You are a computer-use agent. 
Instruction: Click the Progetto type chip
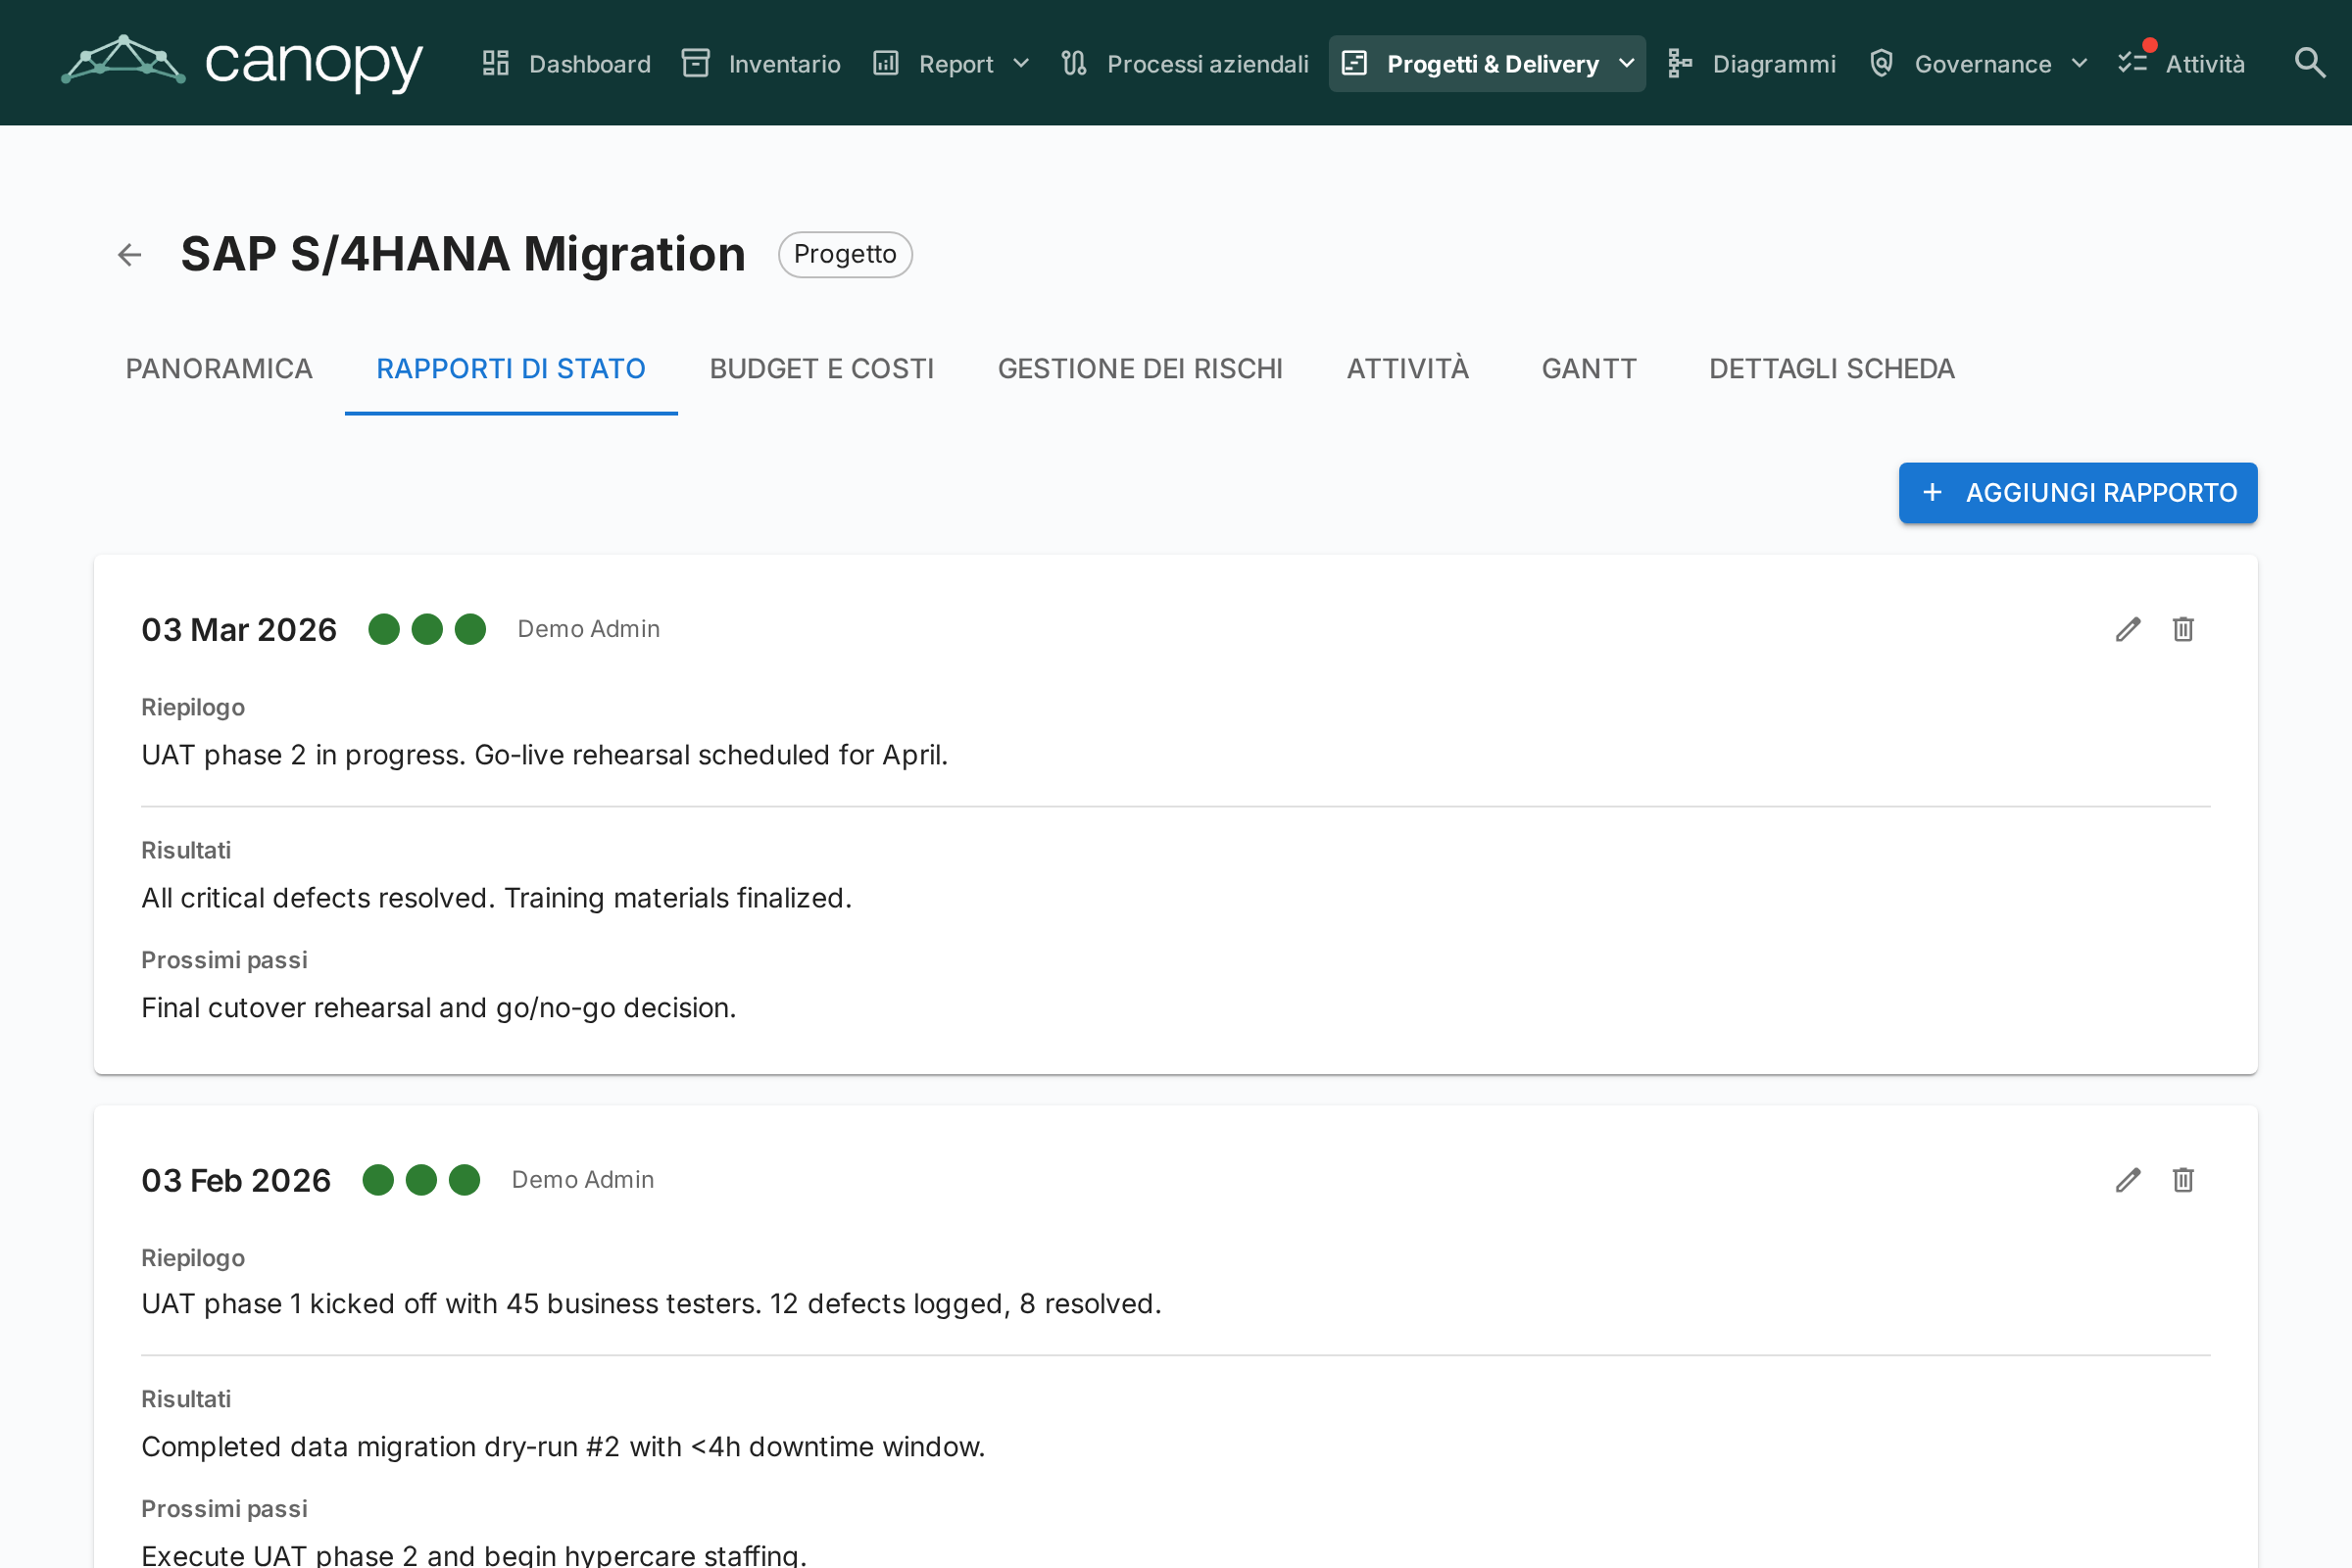click(845, 255)
